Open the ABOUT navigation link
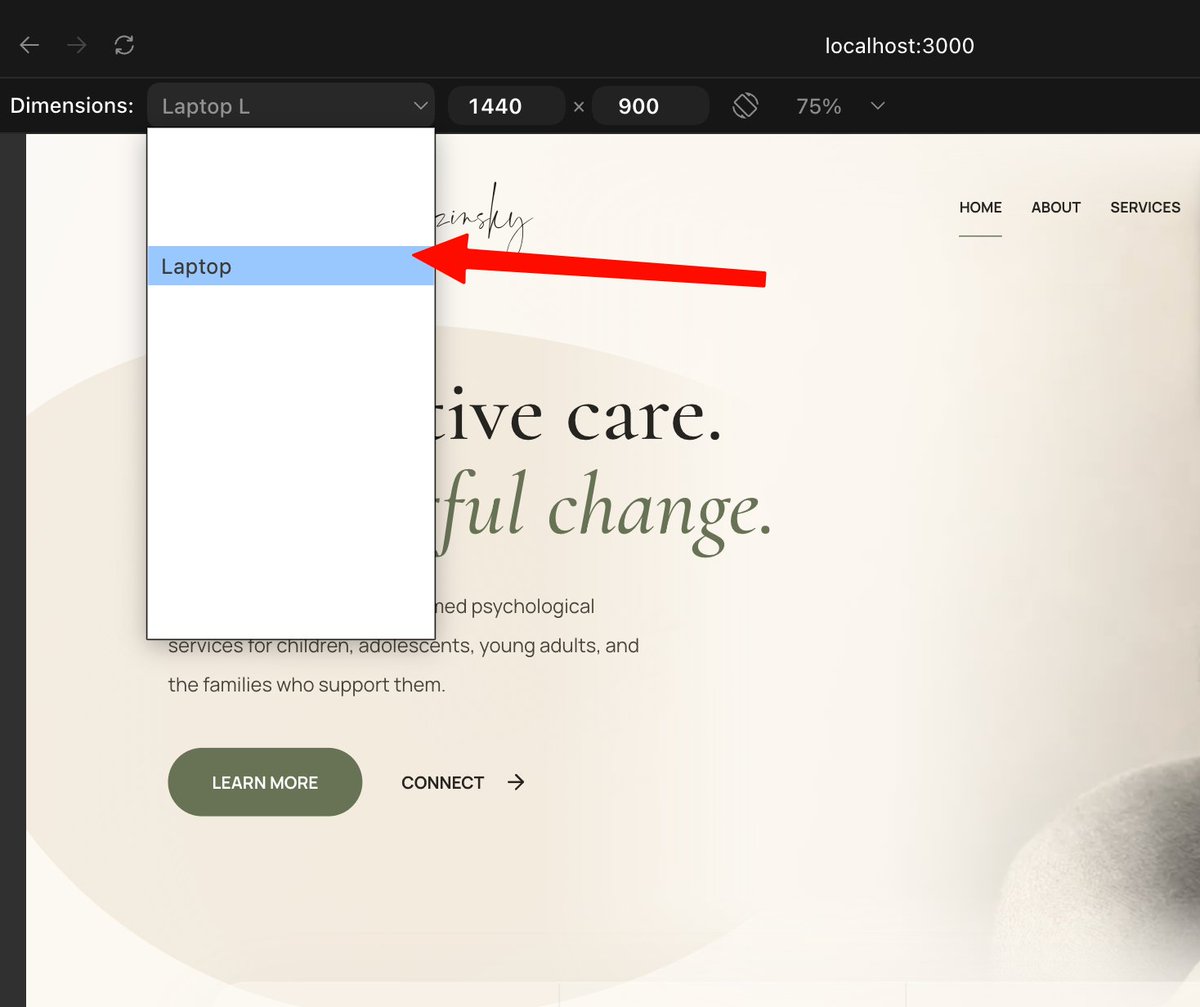Screen dimensions: 1200x1007 (x=1056, y=208)
